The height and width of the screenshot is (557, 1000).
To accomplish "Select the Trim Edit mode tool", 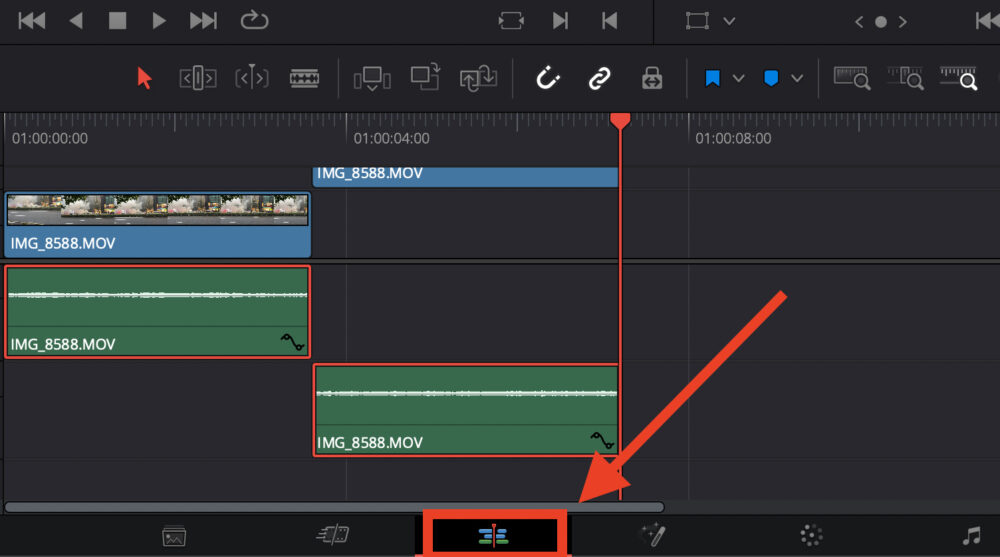I will click(x=198, y=78).
